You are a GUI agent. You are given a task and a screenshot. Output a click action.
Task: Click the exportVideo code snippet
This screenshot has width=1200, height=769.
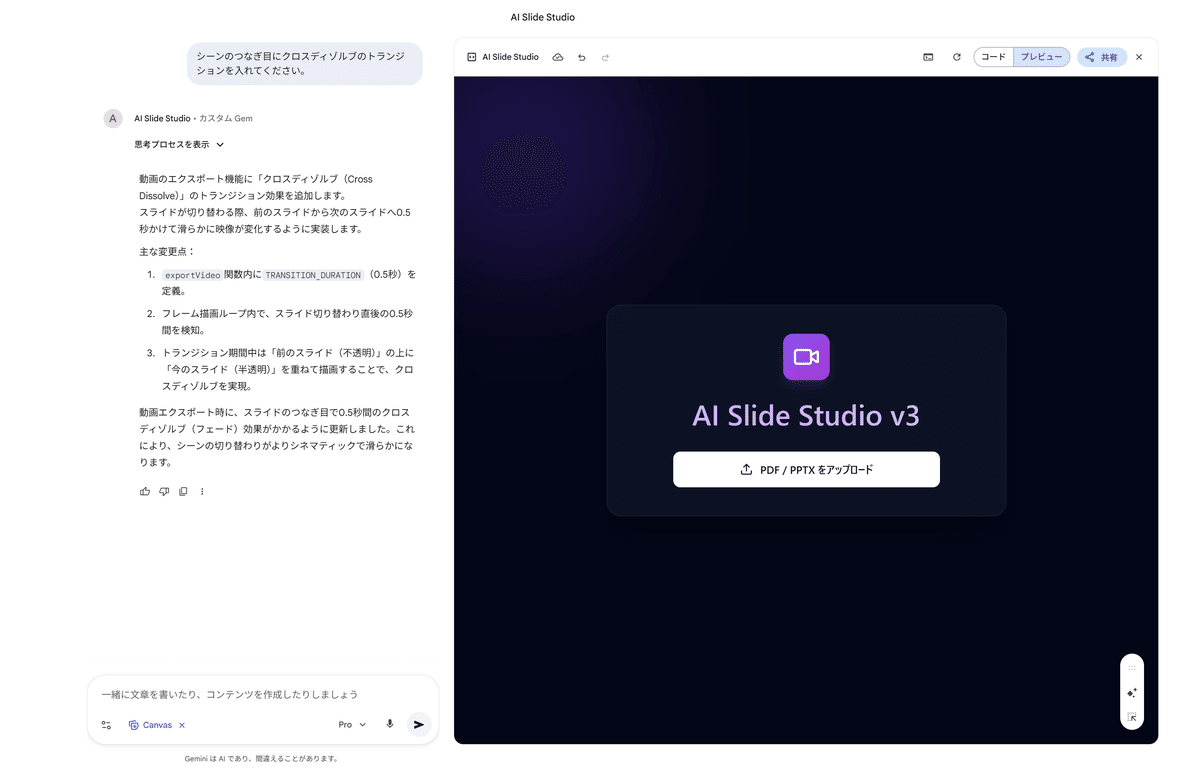pyautogui.click(x=193, y=275)
